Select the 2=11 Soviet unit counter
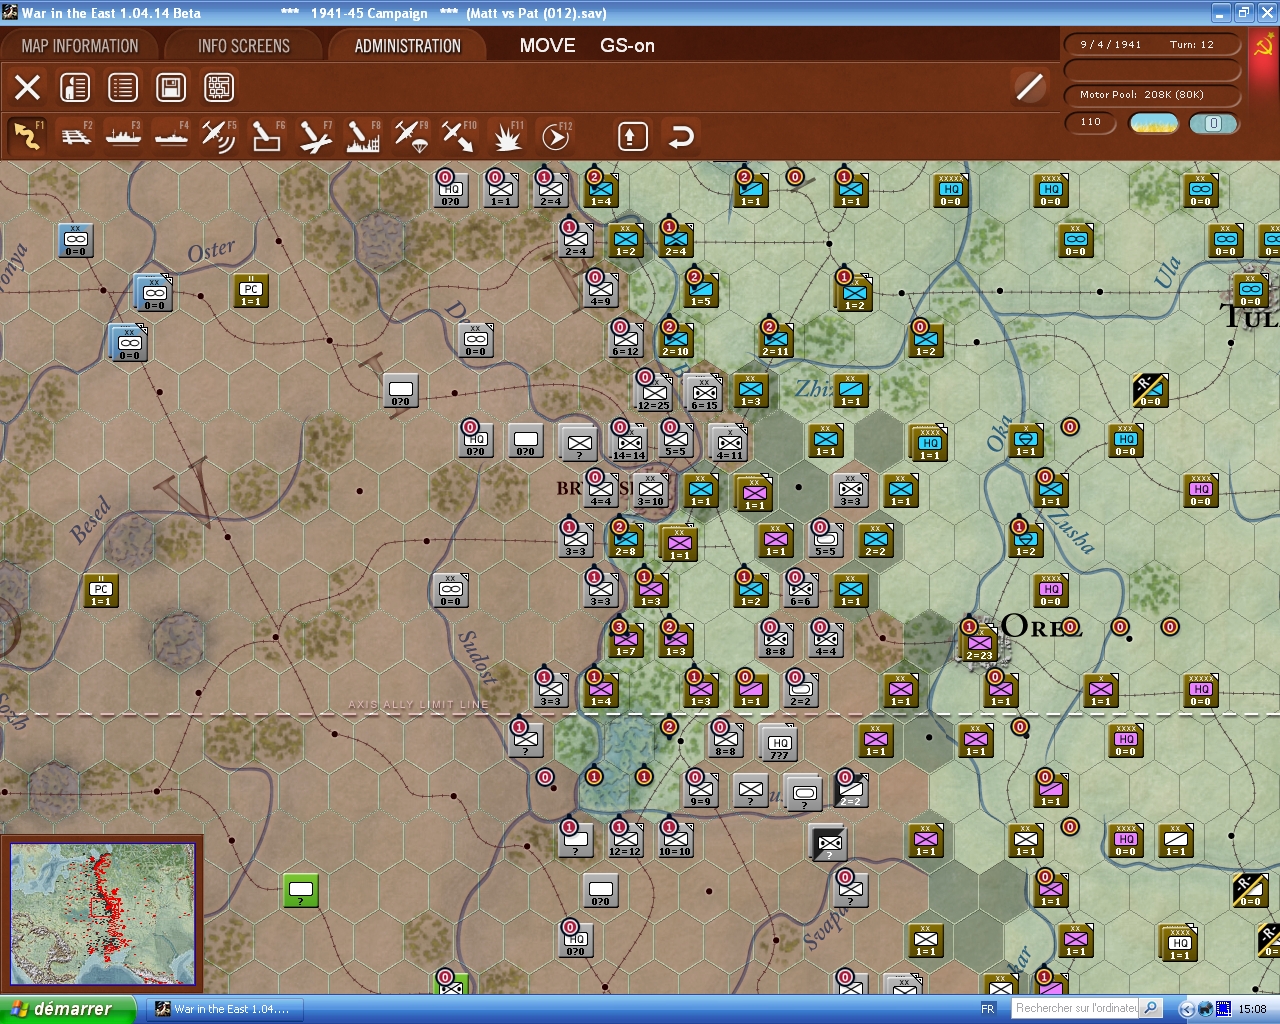The width and height of the screenshot is (1280, 1024). coord(776,340)
